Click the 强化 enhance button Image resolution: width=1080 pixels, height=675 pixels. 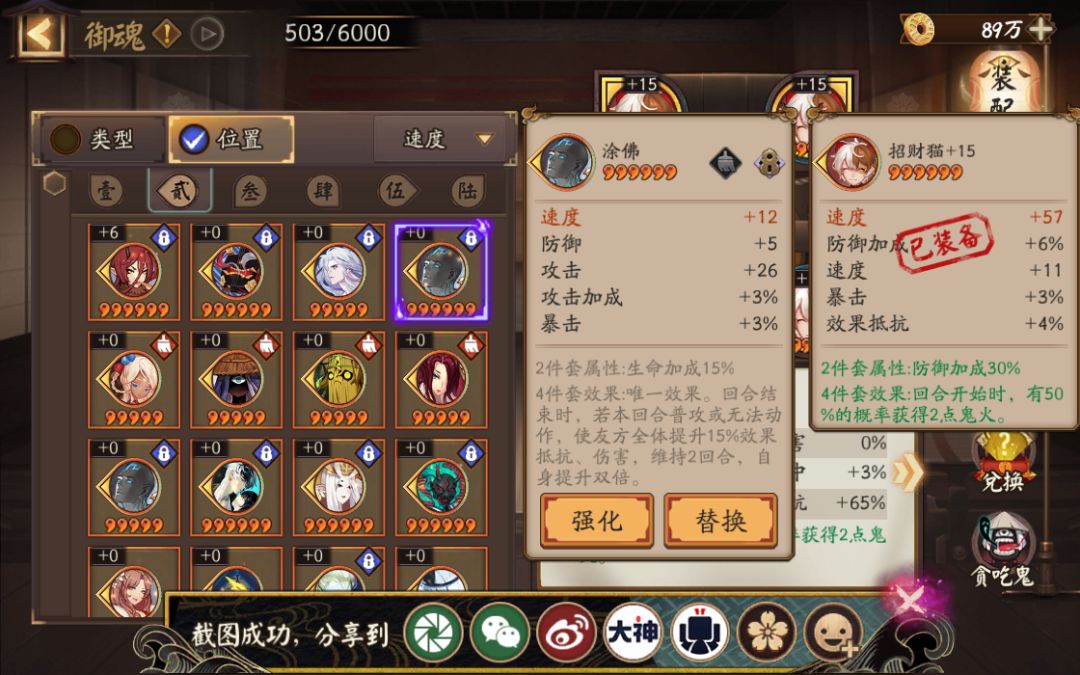[x=596, y=521]
